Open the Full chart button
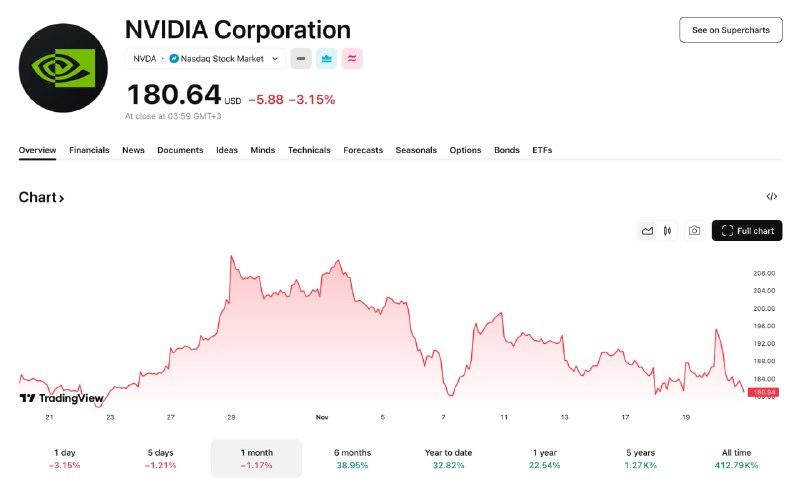The width and height of the screenshot is (800, 497). (x=747, y=231)
